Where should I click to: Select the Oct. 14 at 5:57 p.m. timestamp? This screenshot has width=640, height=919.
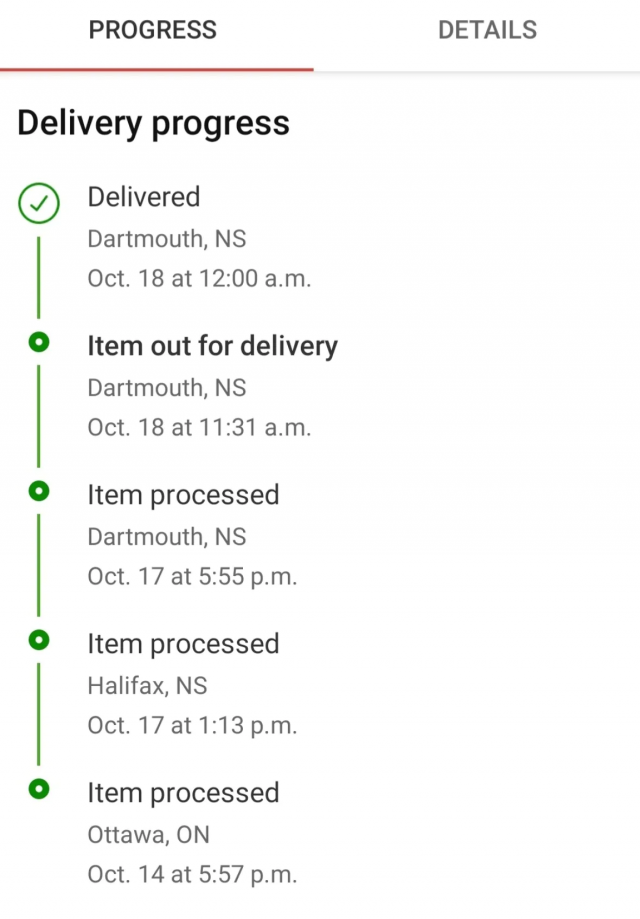point(192,874)
